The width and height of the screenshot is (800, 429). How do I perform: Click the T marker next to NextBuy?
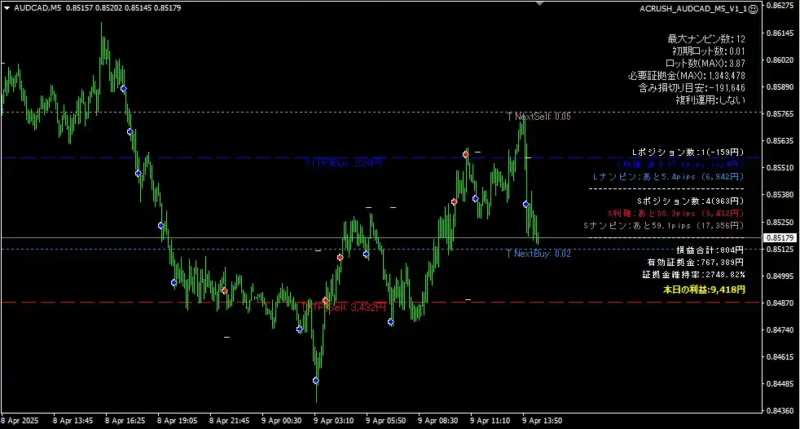[x=509, y=254]
